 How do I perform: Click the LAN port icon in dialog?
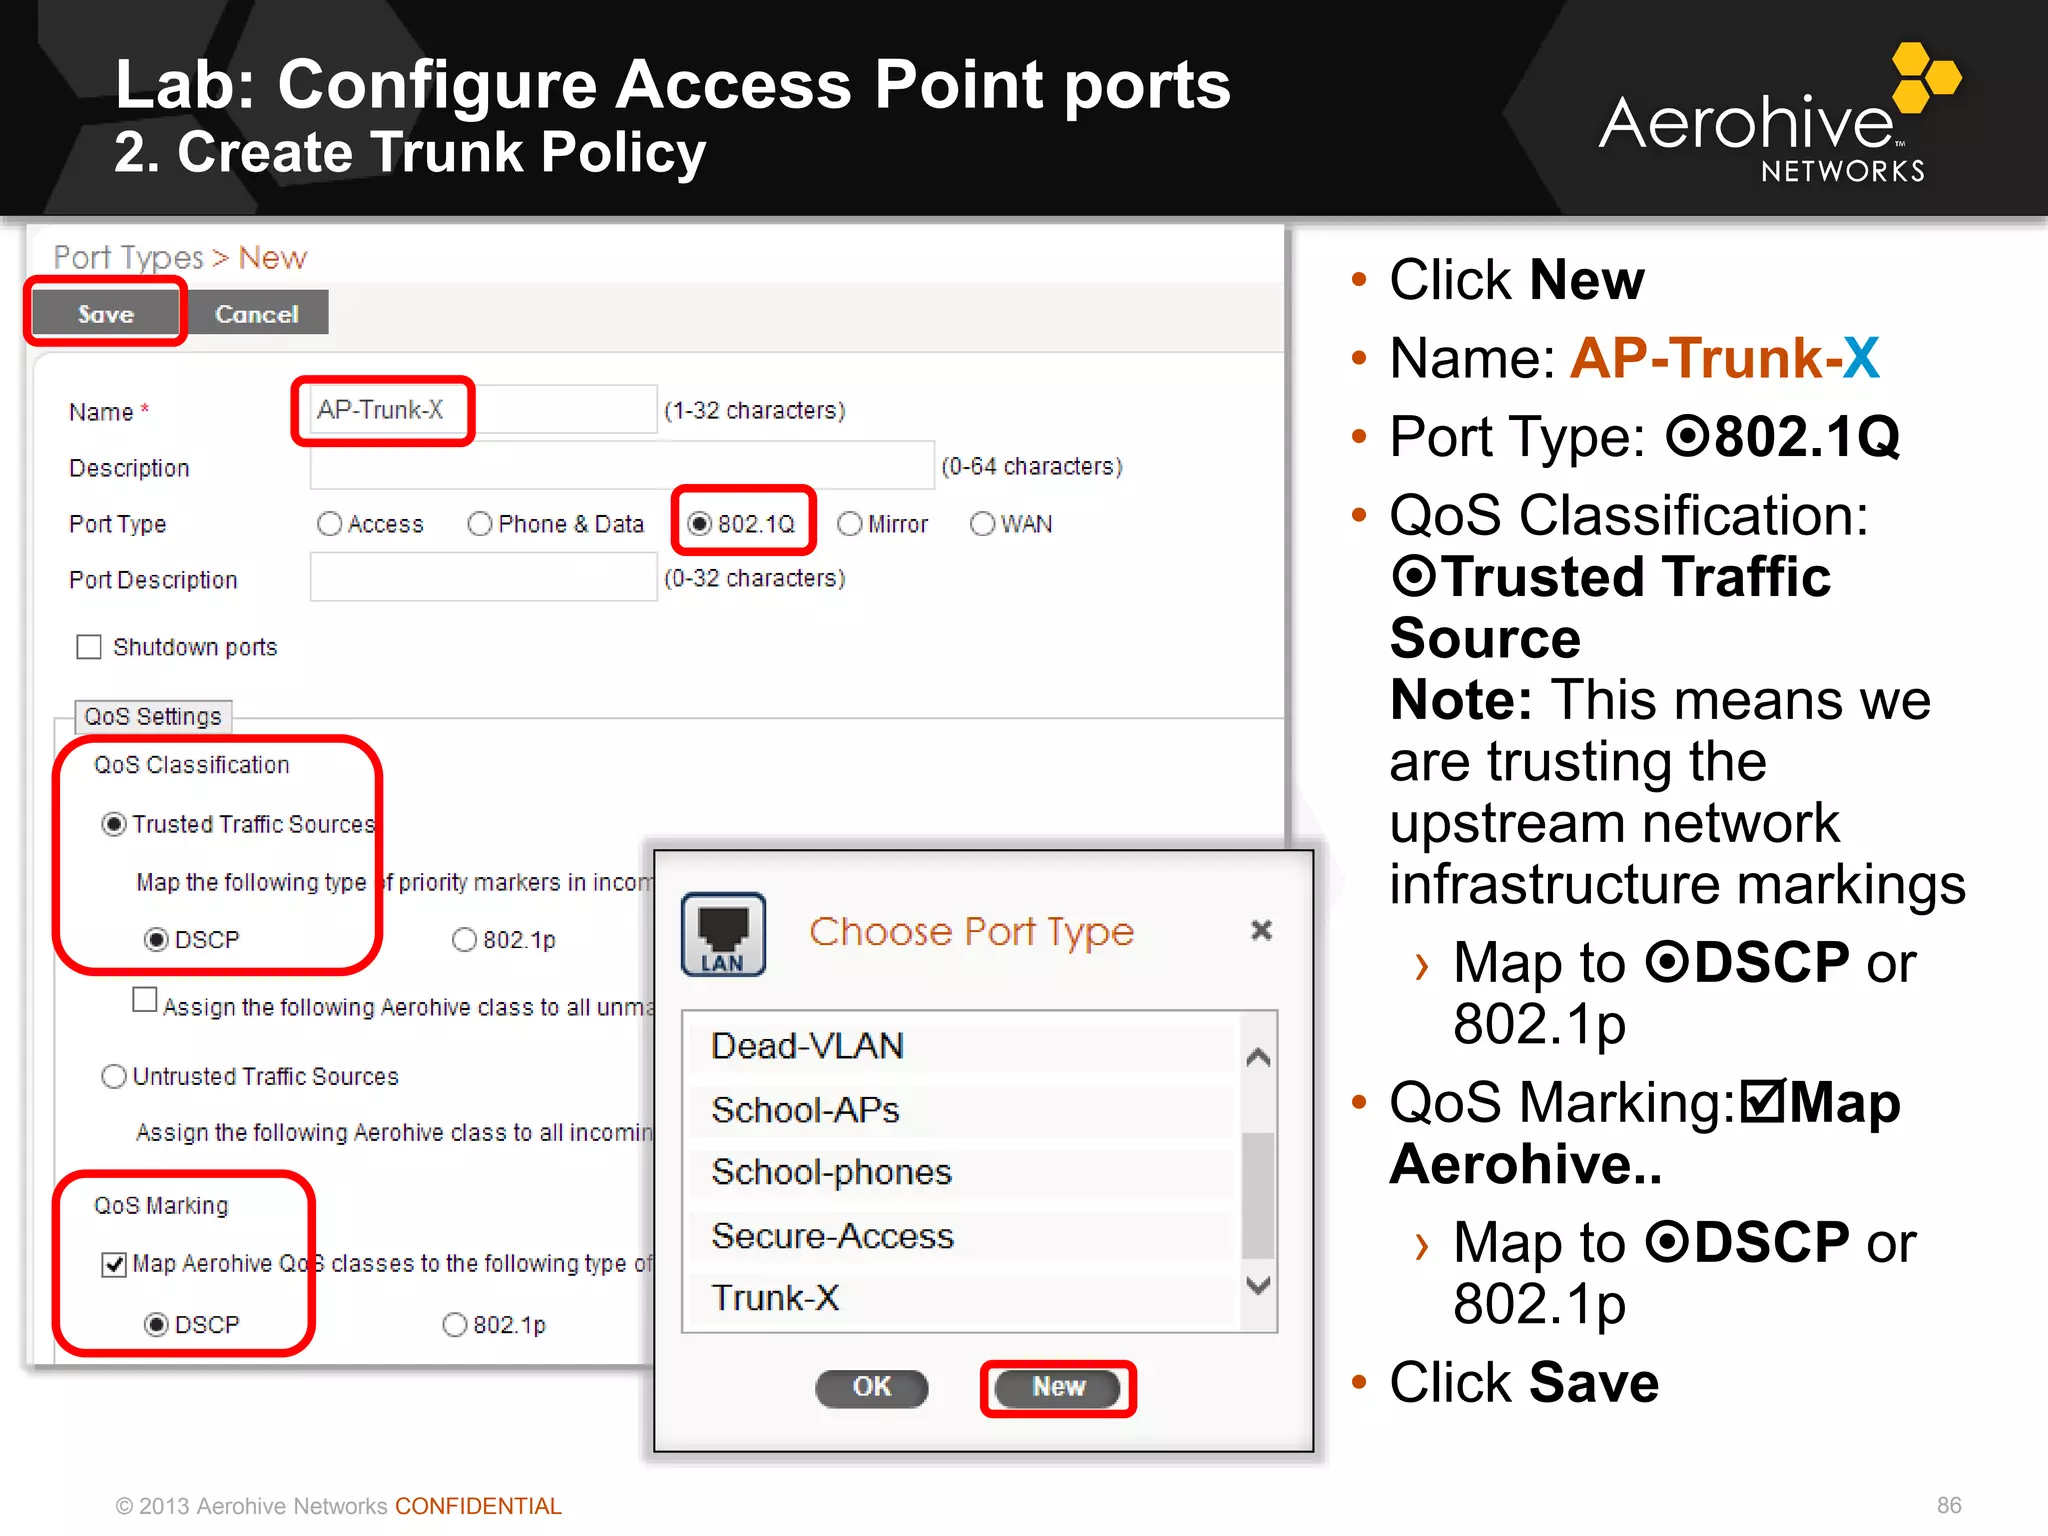coord(723,933)
